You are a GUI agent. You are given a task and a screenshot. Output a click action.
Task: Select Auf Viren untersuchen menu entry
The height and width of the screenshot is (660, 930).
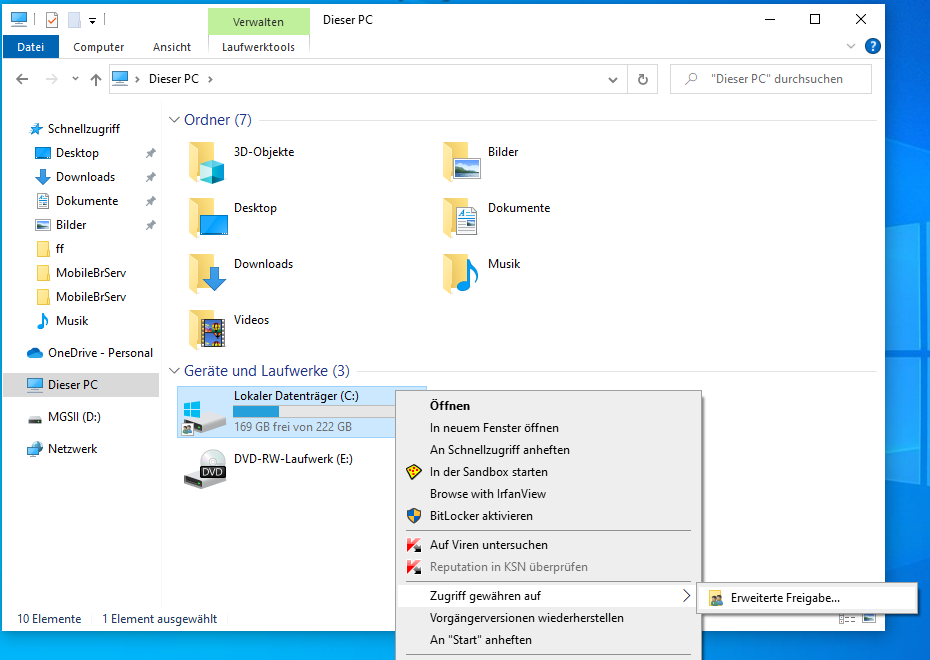point(488,545)
